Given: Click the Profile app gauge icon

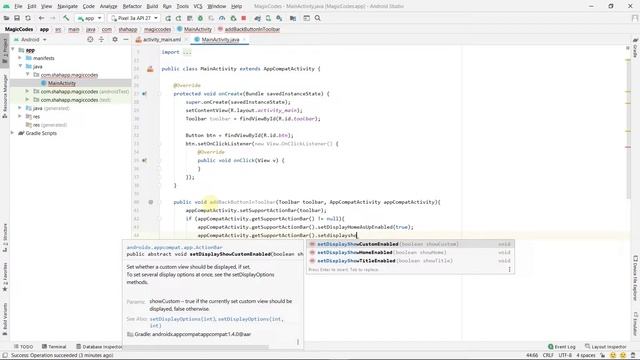Looking at the screenshot, I should pos(222,18).
